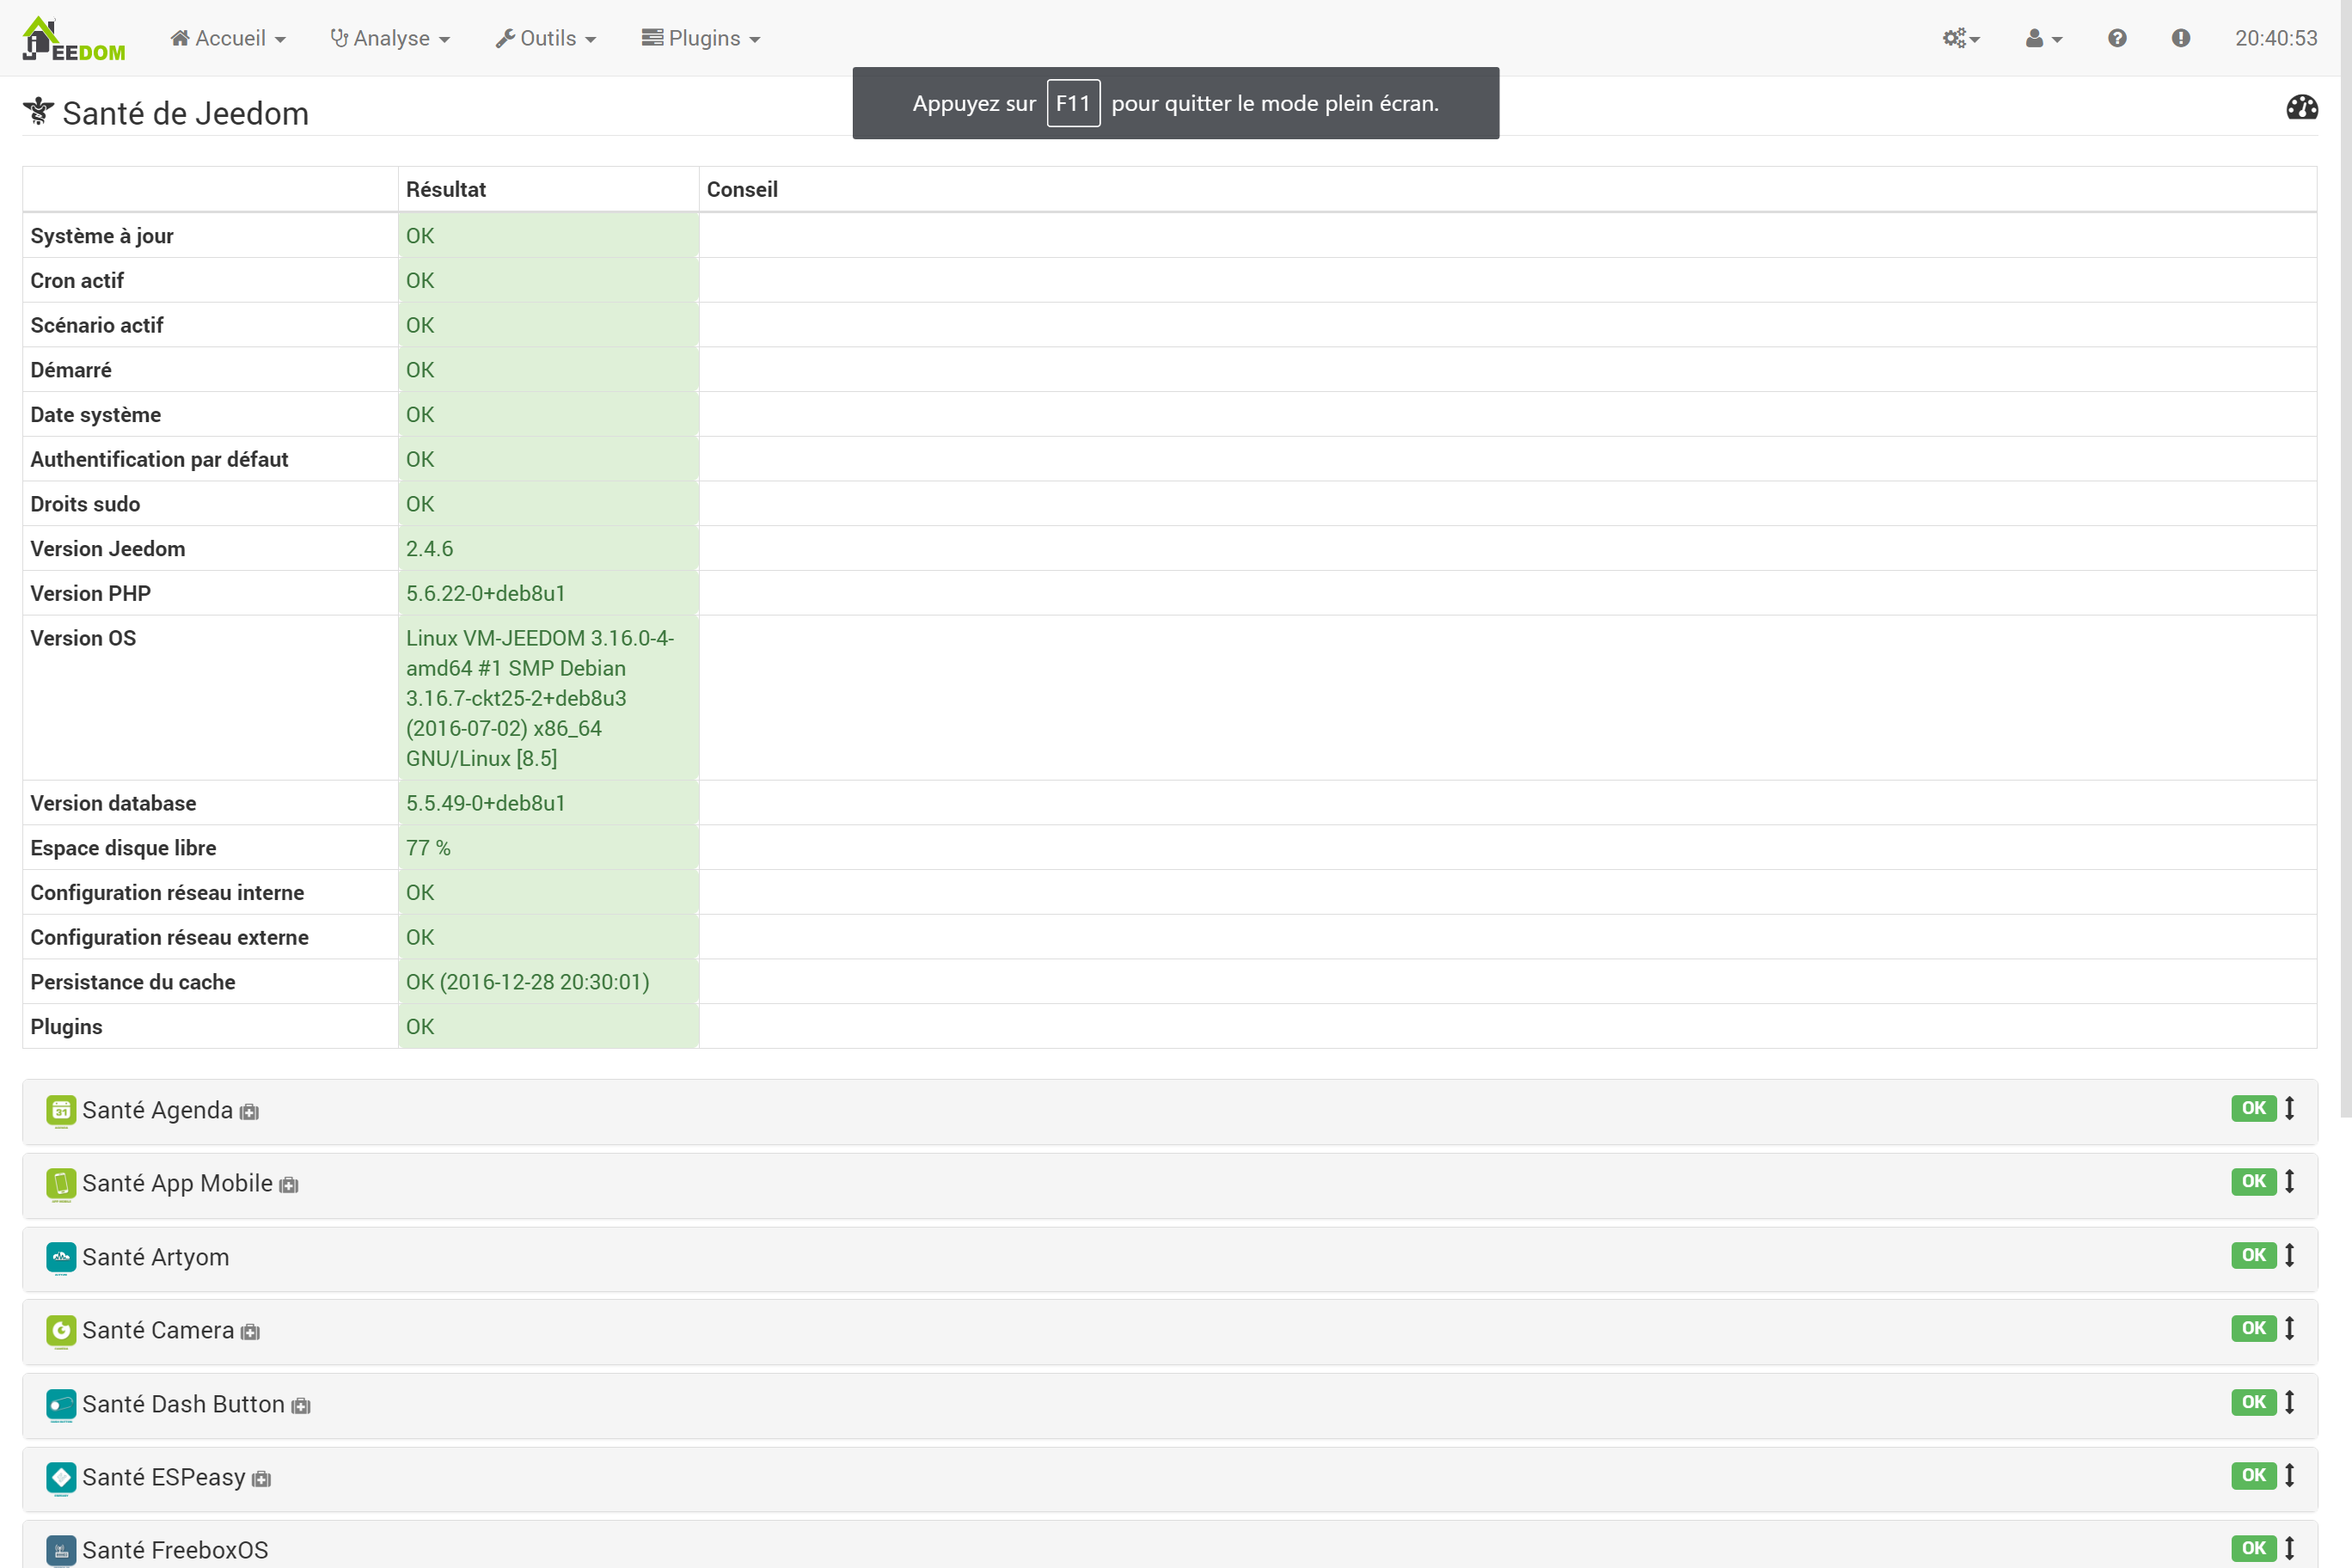
Task: Click the Santé Artyom plugin icon
Action: tap(61, 1257)
